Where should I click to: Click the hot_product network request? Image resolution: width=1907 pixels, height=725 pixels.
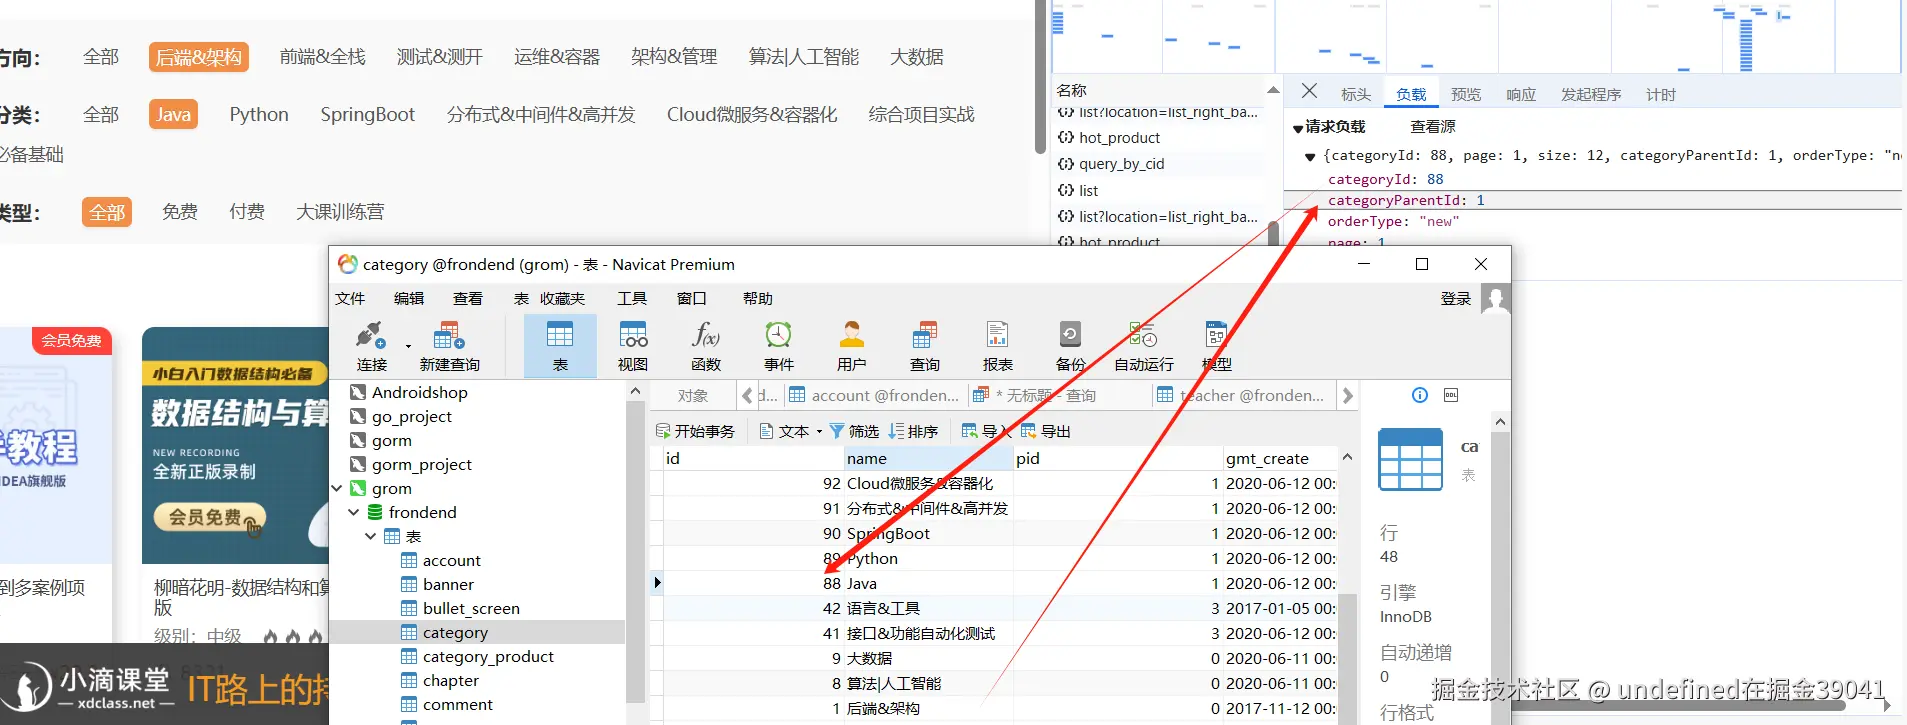click(x=1120, y=138)
